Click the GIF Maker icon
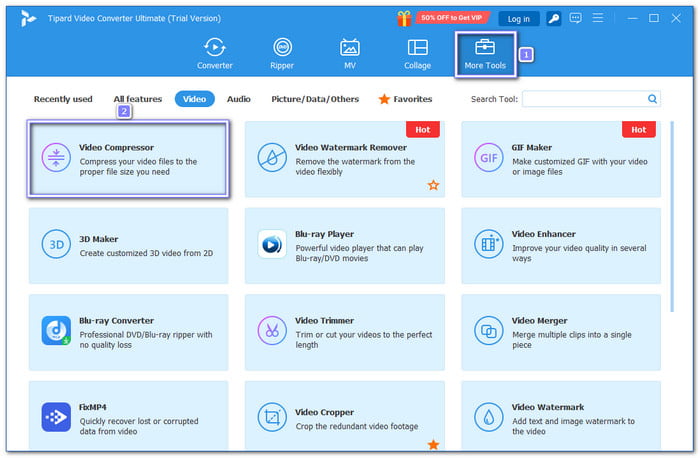 [488, 158]
